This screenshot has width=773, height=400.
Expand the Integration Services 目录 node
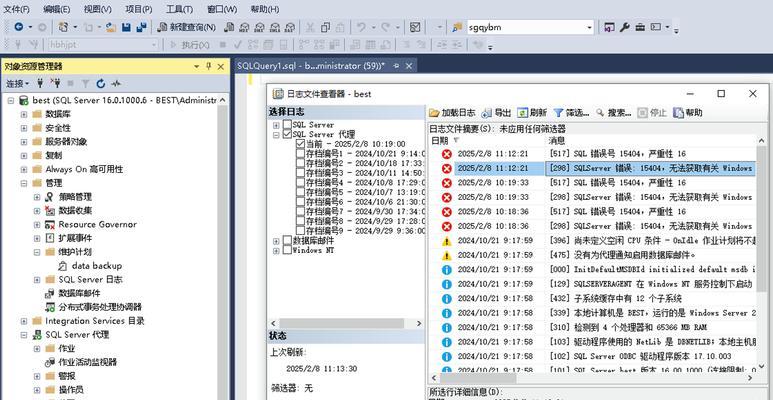(24, 321)
